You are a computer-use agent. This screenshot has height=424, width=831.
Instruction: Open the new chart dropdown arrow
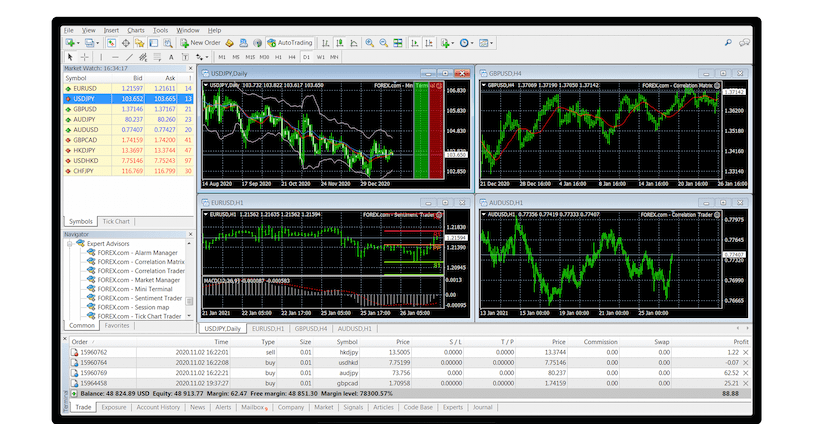pos(78,43)
